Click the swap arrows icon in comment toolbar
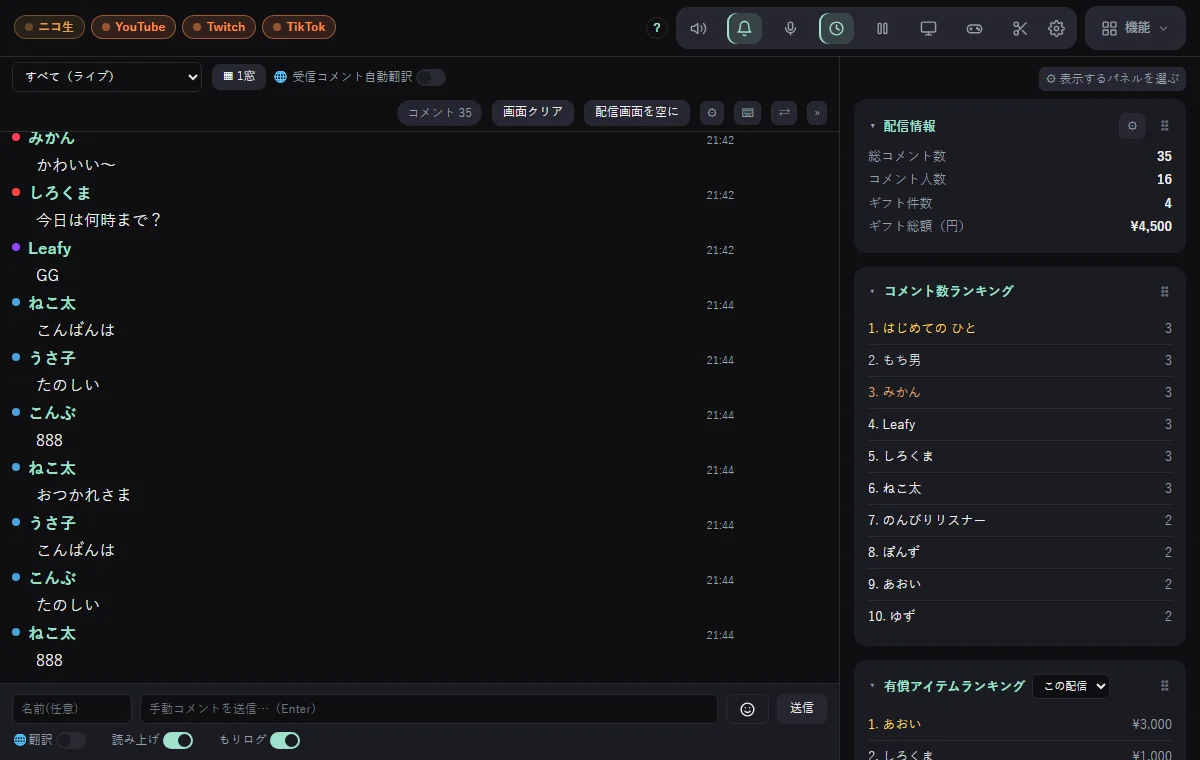Viewport: 1200px width, 760px height. point(785,113)
